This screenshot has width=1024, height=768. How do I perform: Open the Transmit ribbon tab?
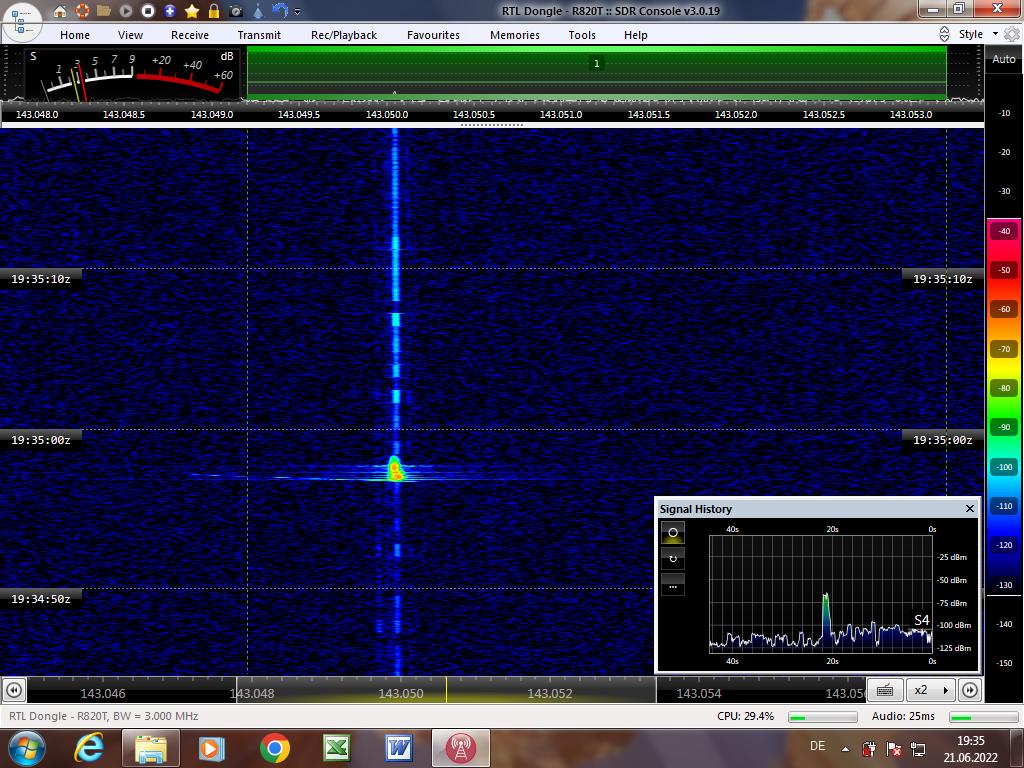(x=259, y=35)
